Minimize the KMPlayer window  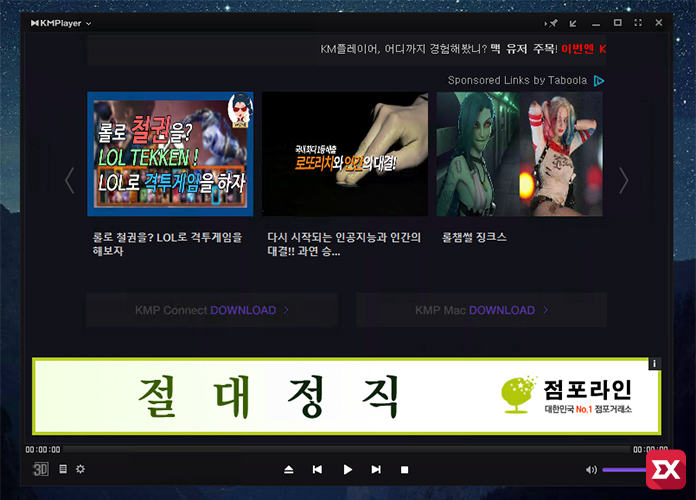[596, 24]
